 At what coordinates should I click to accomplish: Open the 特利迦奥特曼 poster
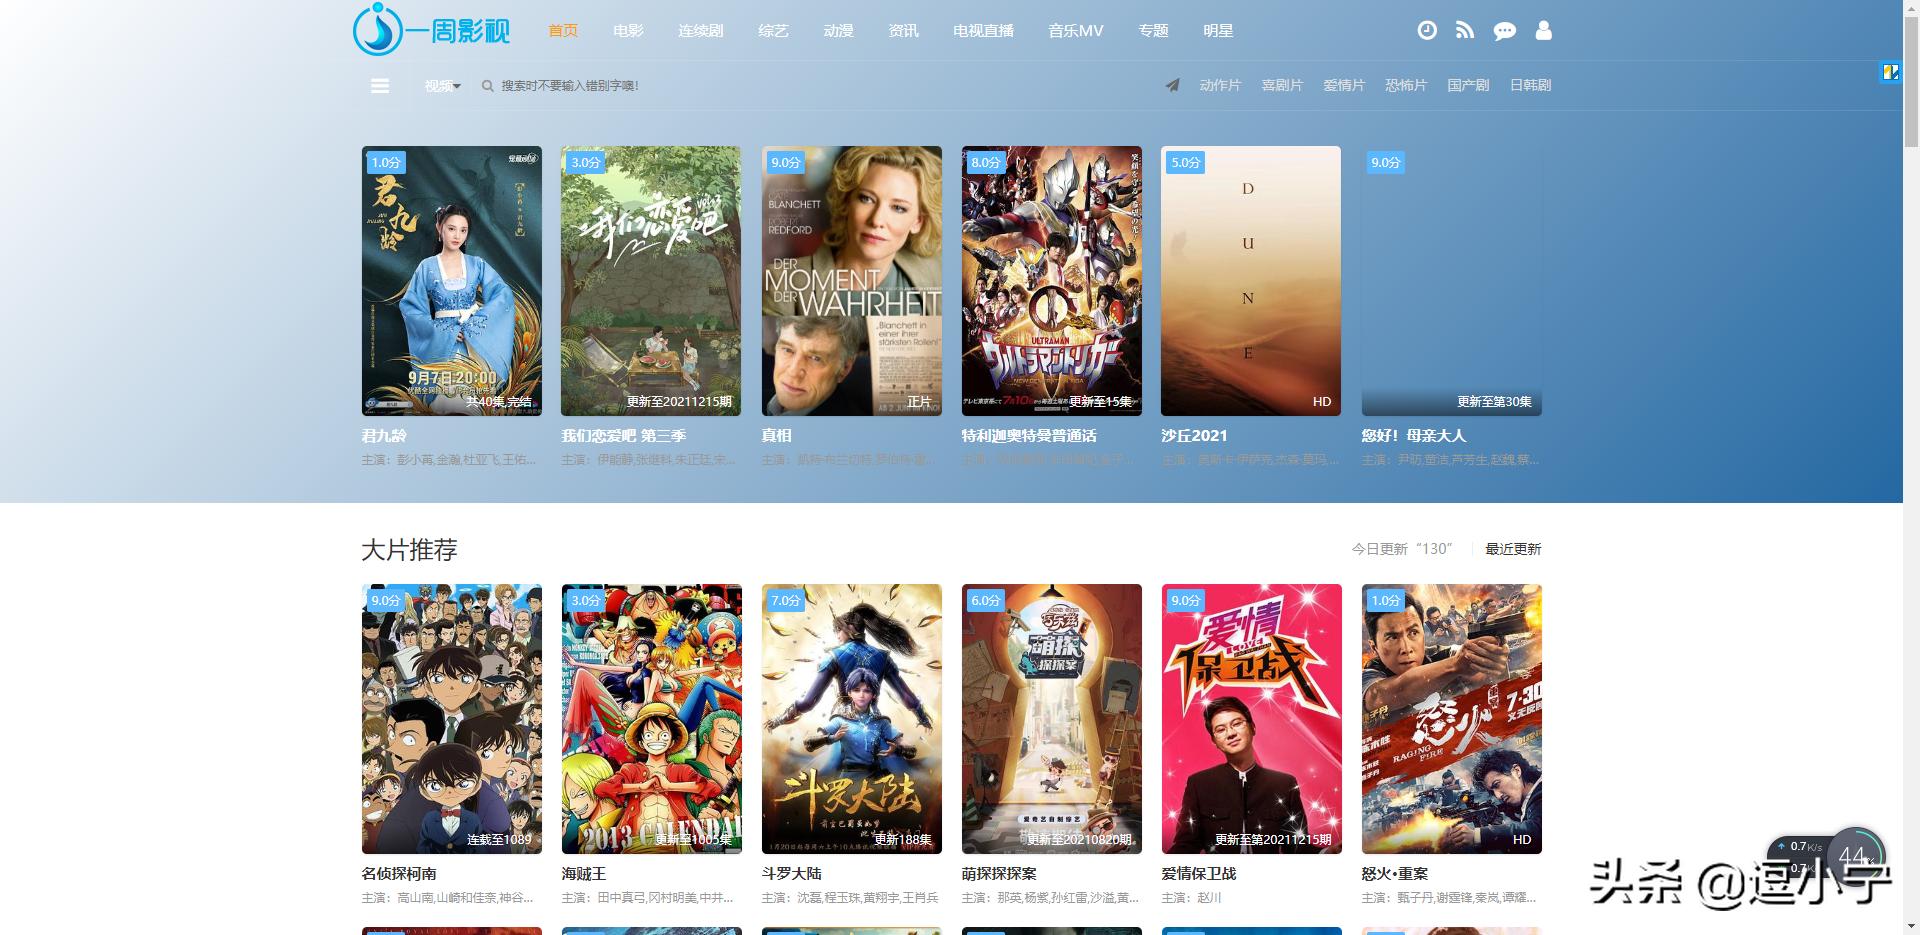click(1052, 281)
